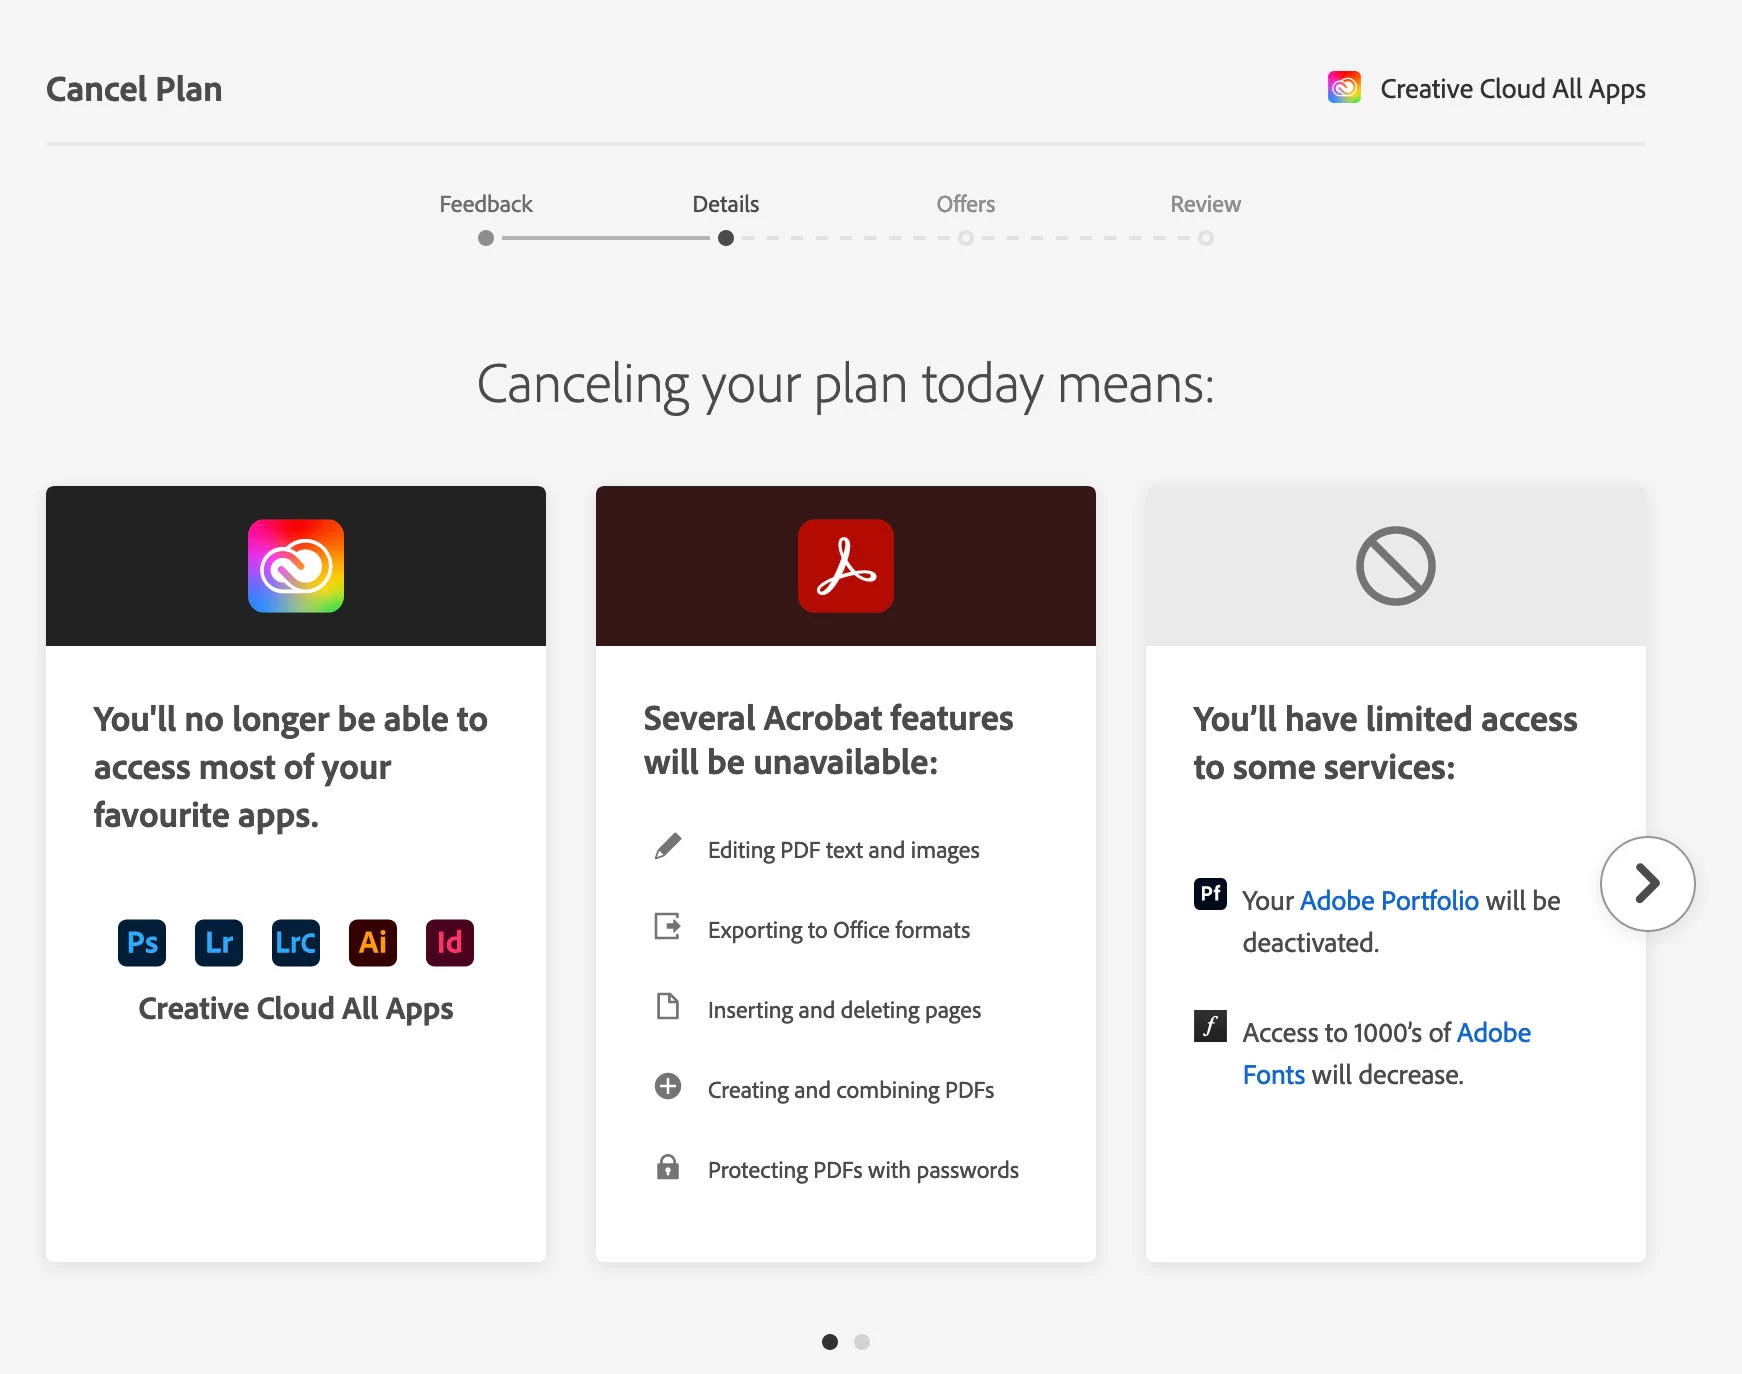The height and width of the screenshot is (1374, 1742).
Task: Jump to the Review step
Action: click(1206, 204)
